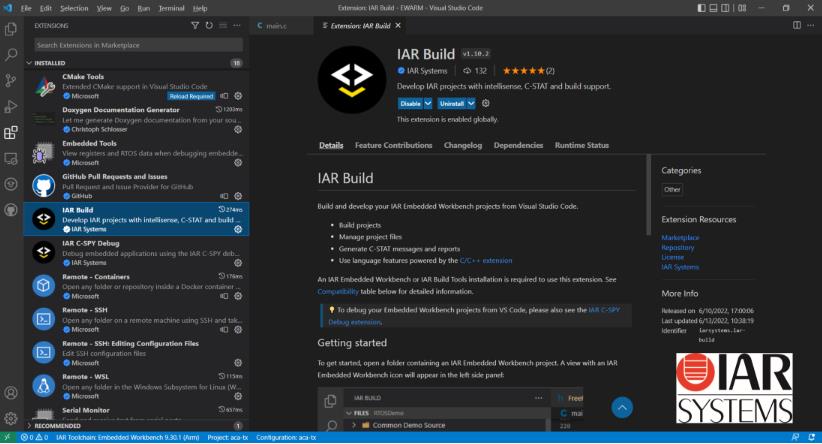This screenshot has height=444, width=822.
Task: Click the Search Extensions in Marketplace field
Action: point(138,45)
